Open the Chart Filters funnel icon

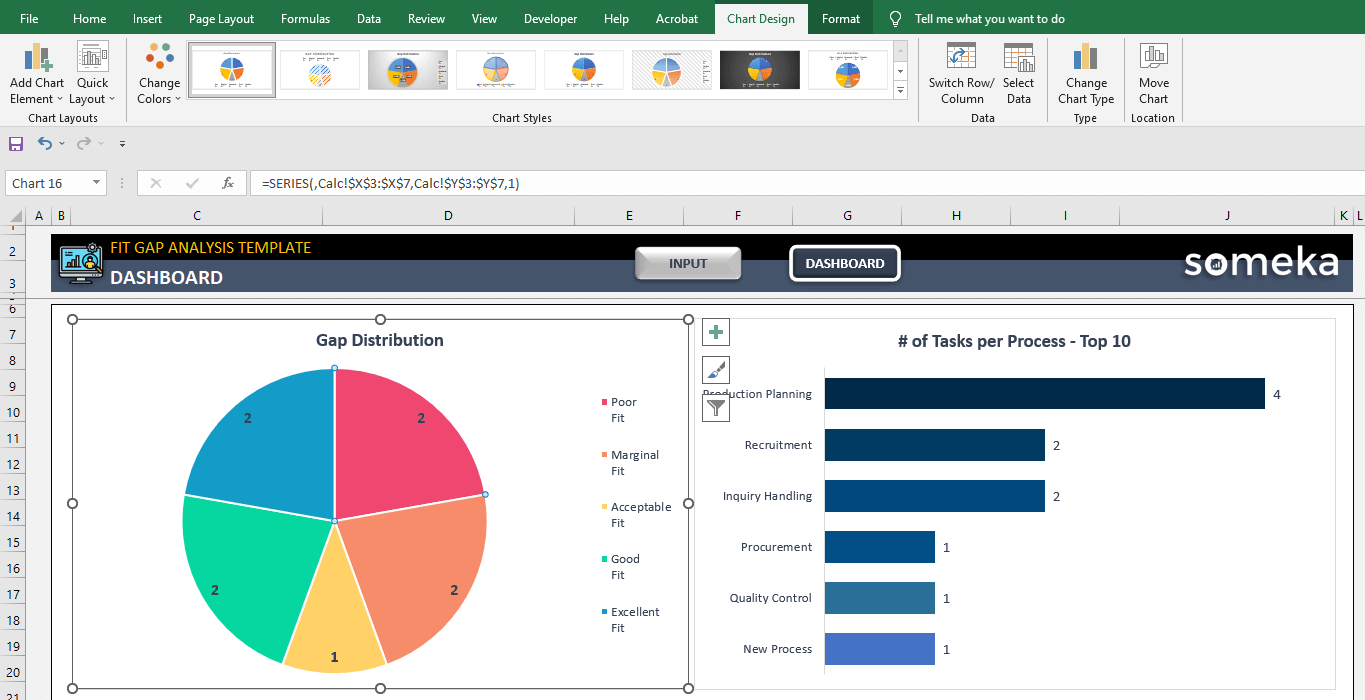[716, 407]
